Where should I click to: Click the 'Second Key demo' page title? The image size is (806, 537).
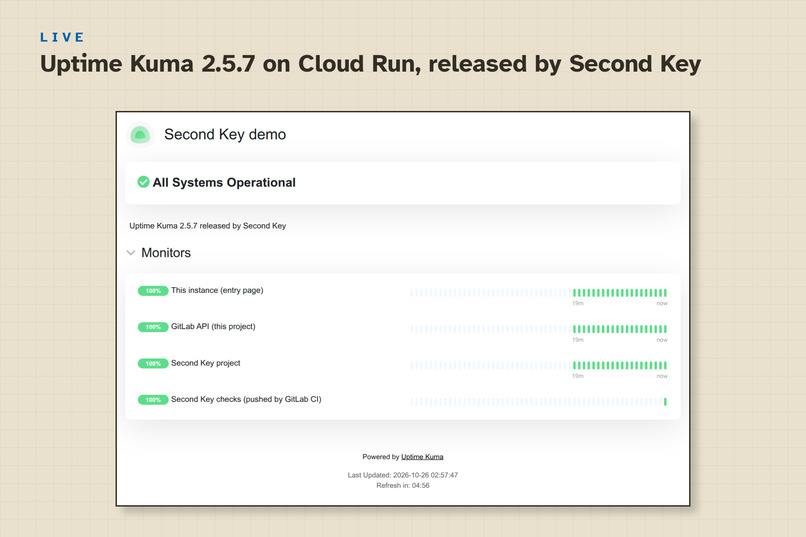[225, 134]
